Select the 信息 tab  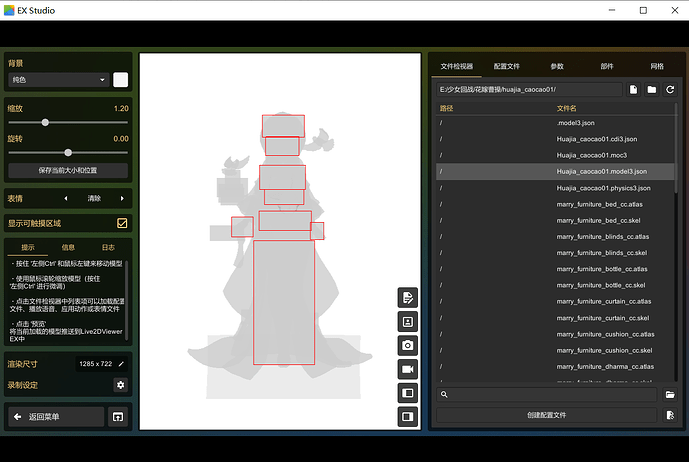(68, 247)
